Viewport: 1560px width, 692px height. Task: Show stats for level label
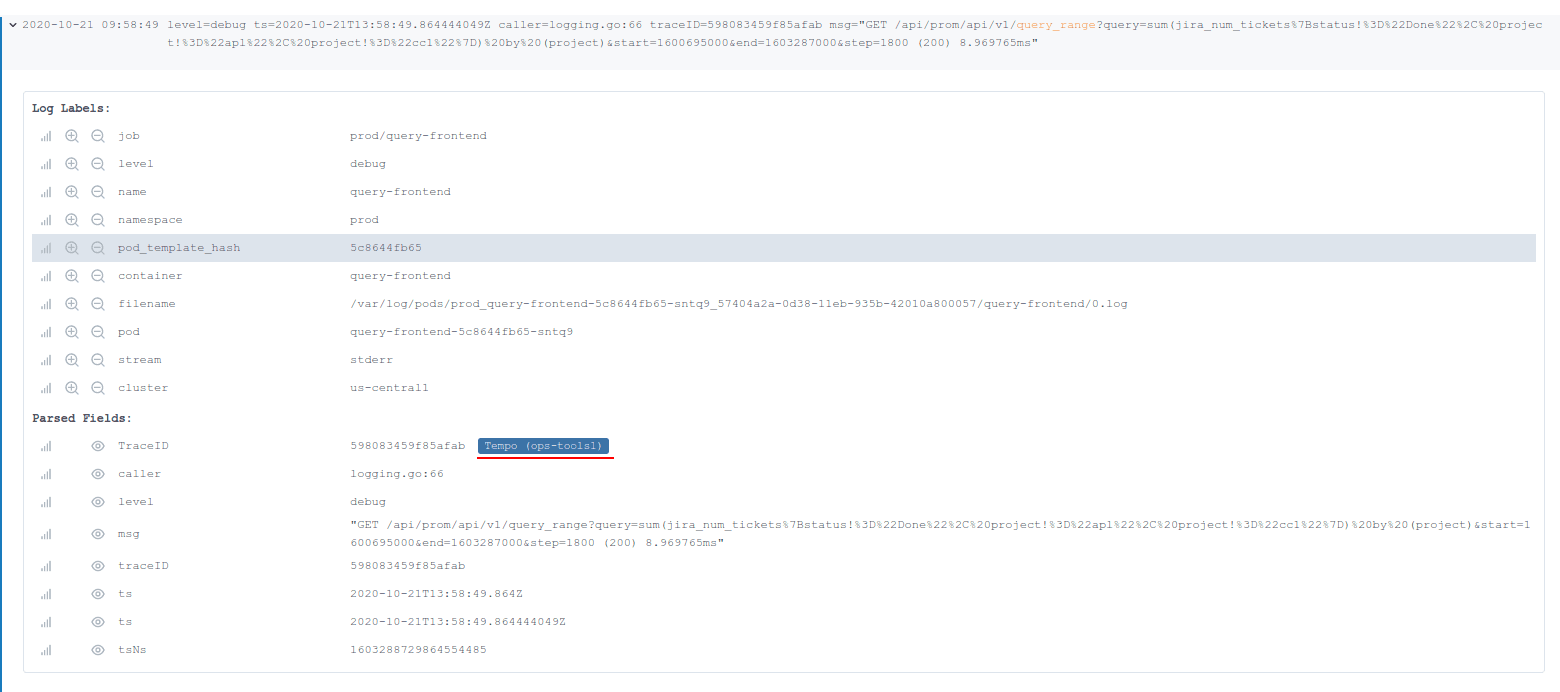tap(46, 164)
